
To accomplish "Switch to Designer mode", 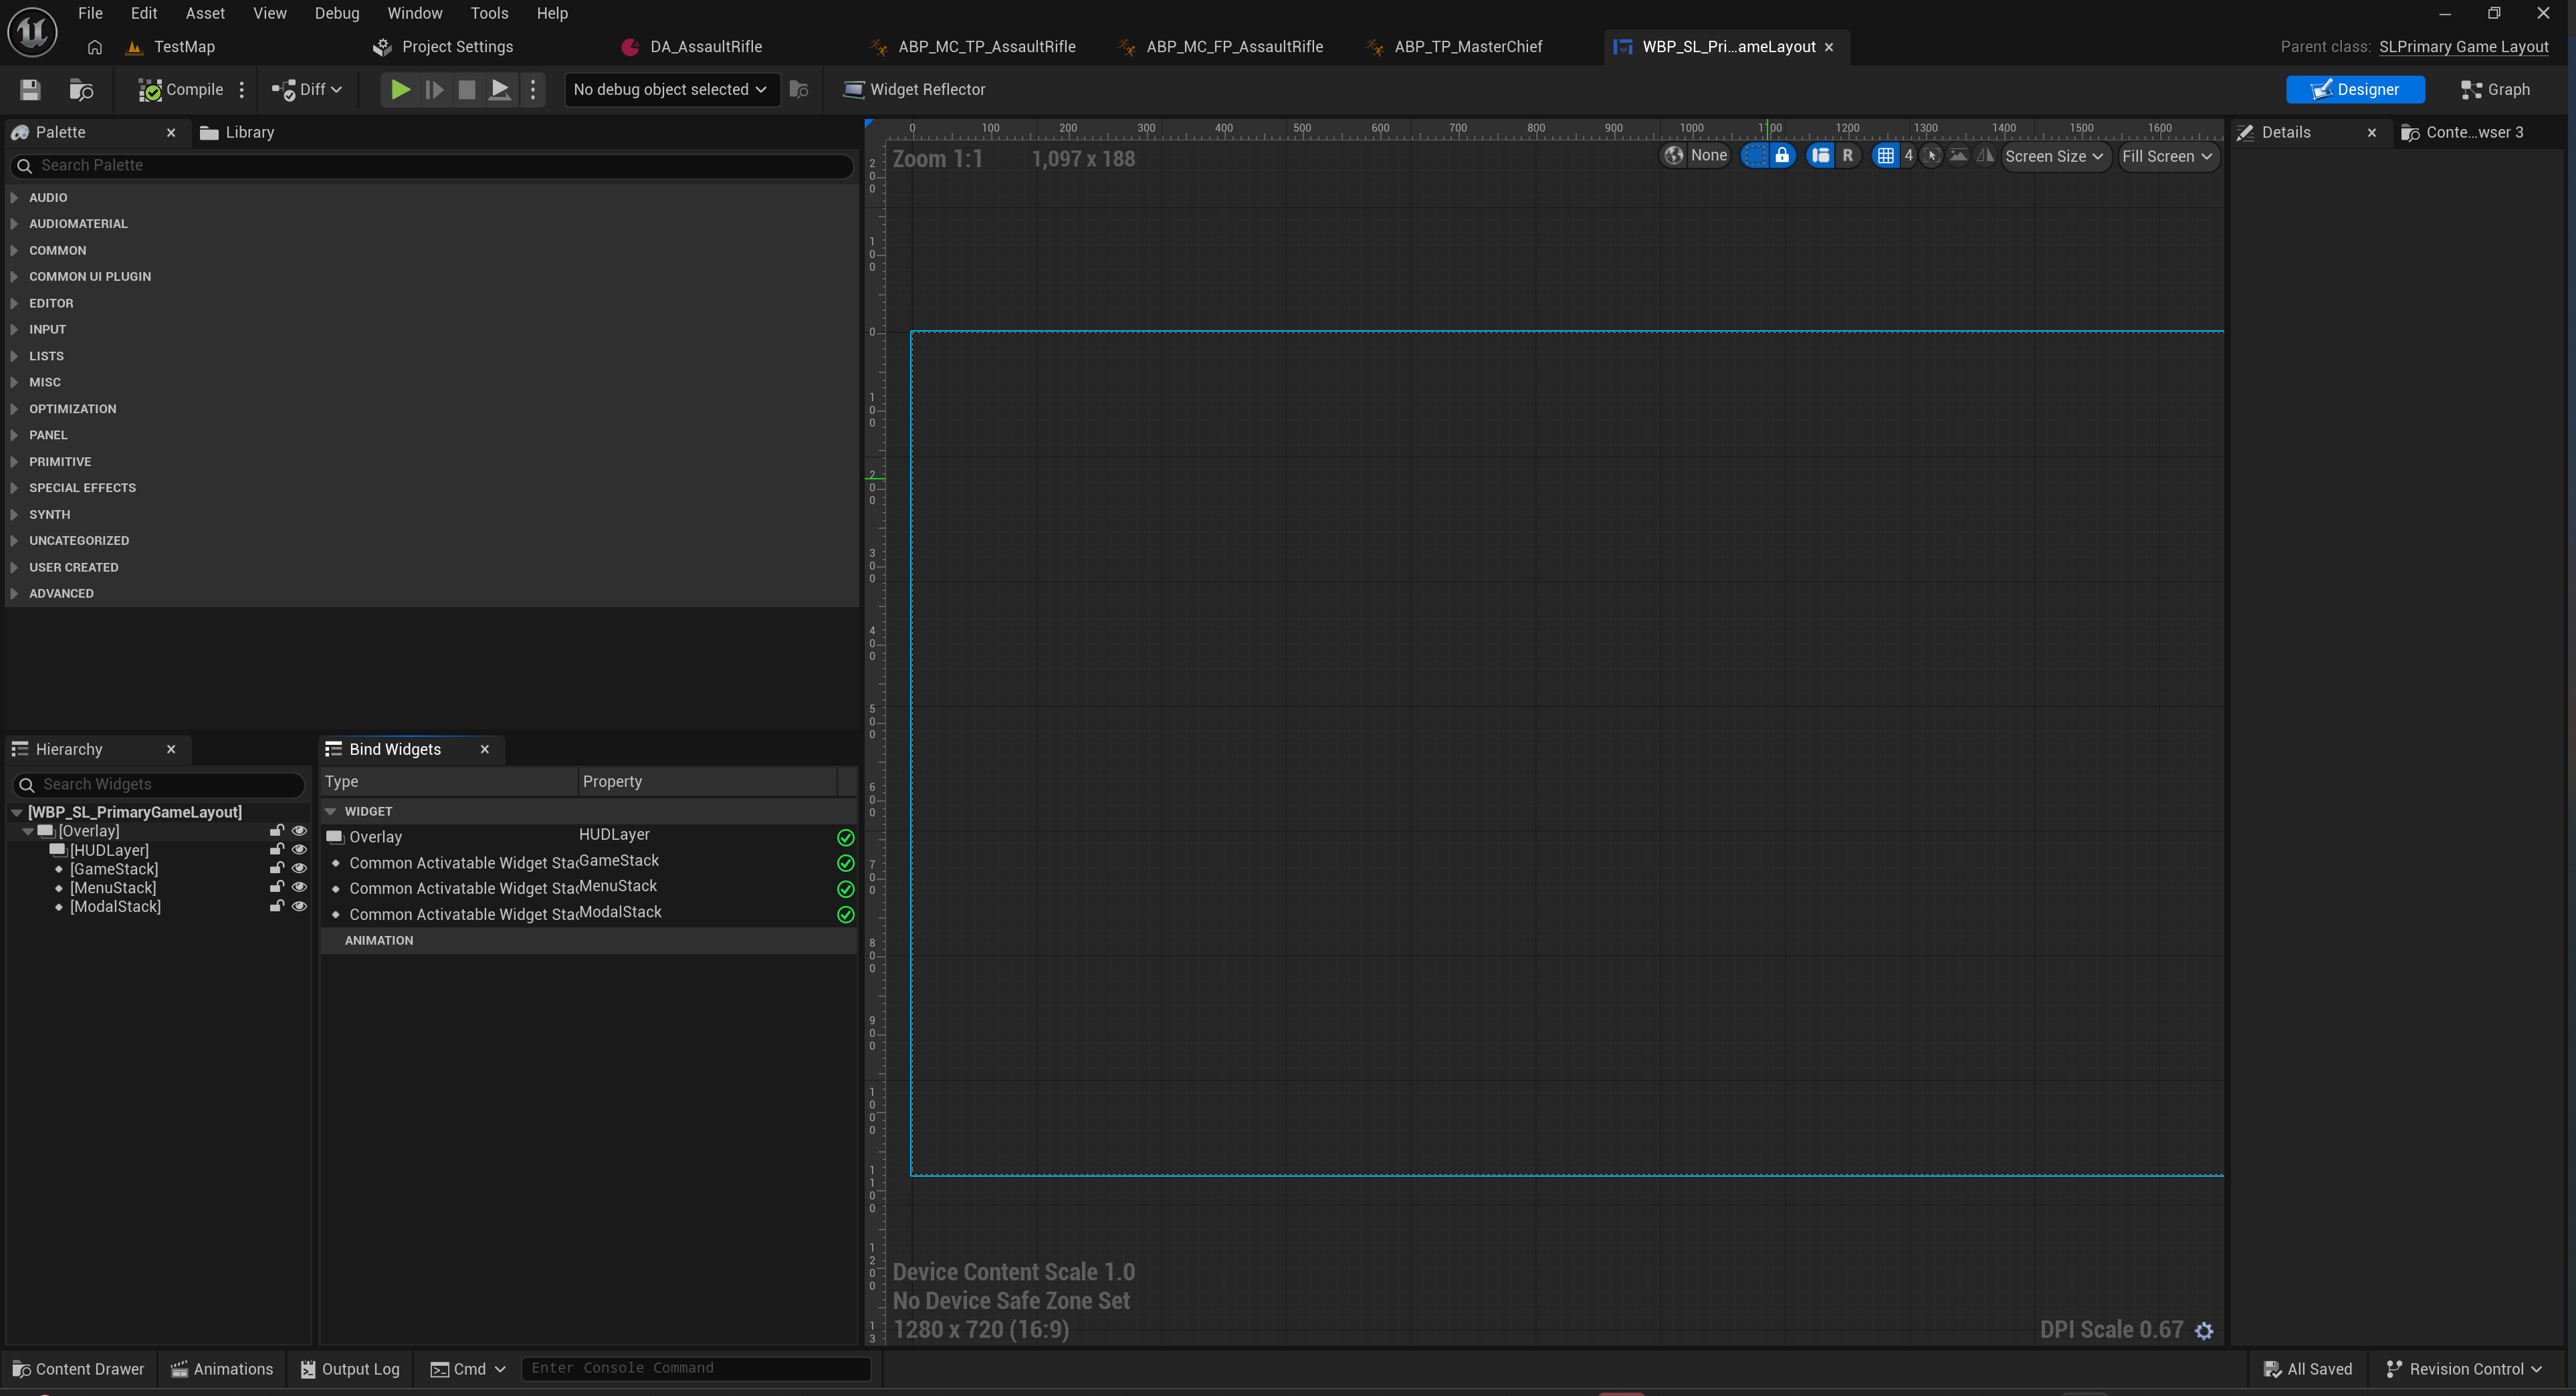I will coord(2355,90).
